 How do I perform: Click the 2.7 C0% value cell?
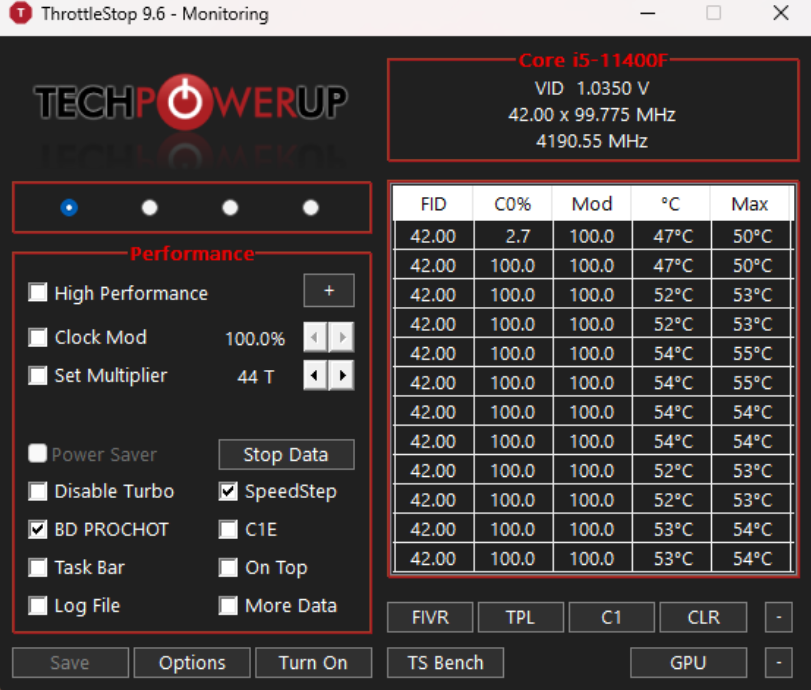coord(514,236)
